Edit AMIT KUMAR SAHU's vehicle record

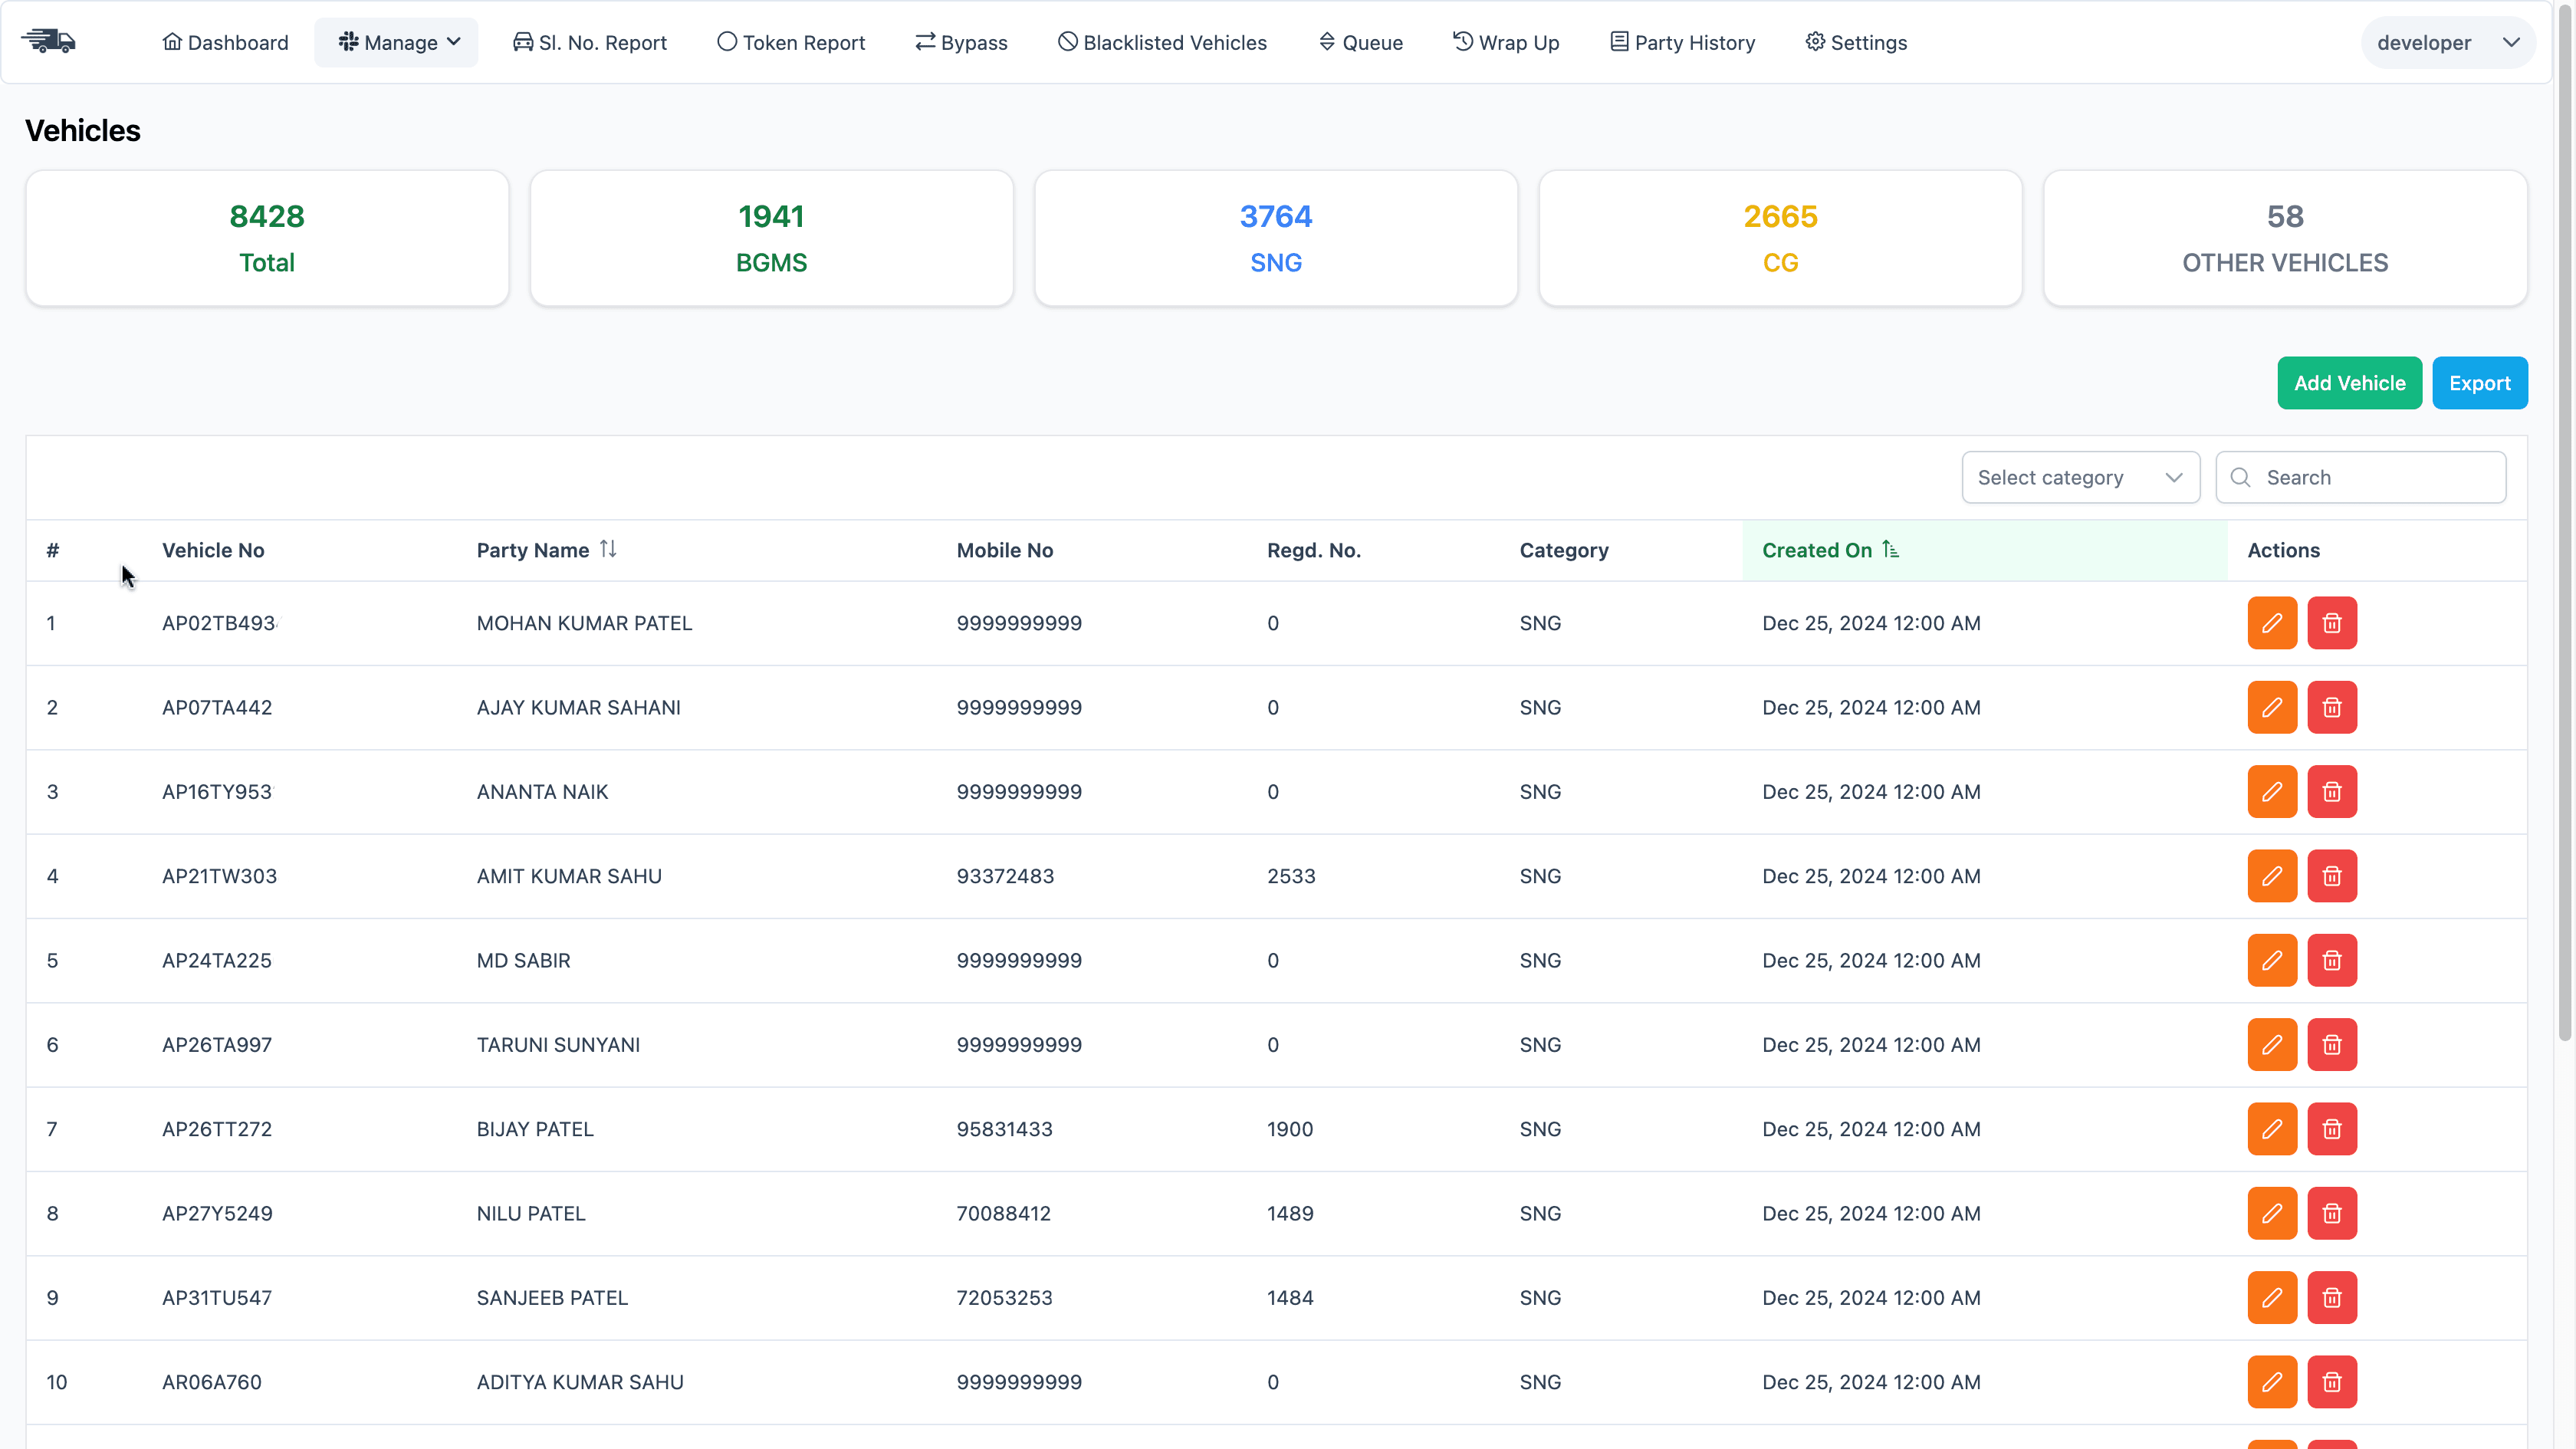[2272, 876]
